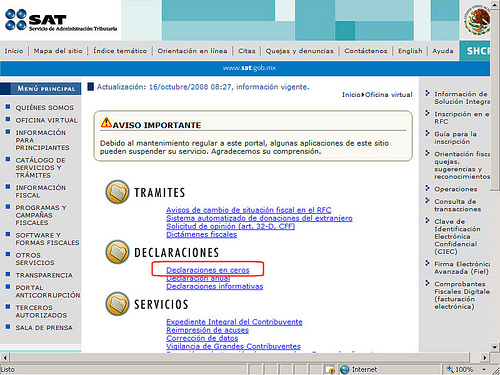Open Declaraciones informativas link

click(x=215, y=286)
